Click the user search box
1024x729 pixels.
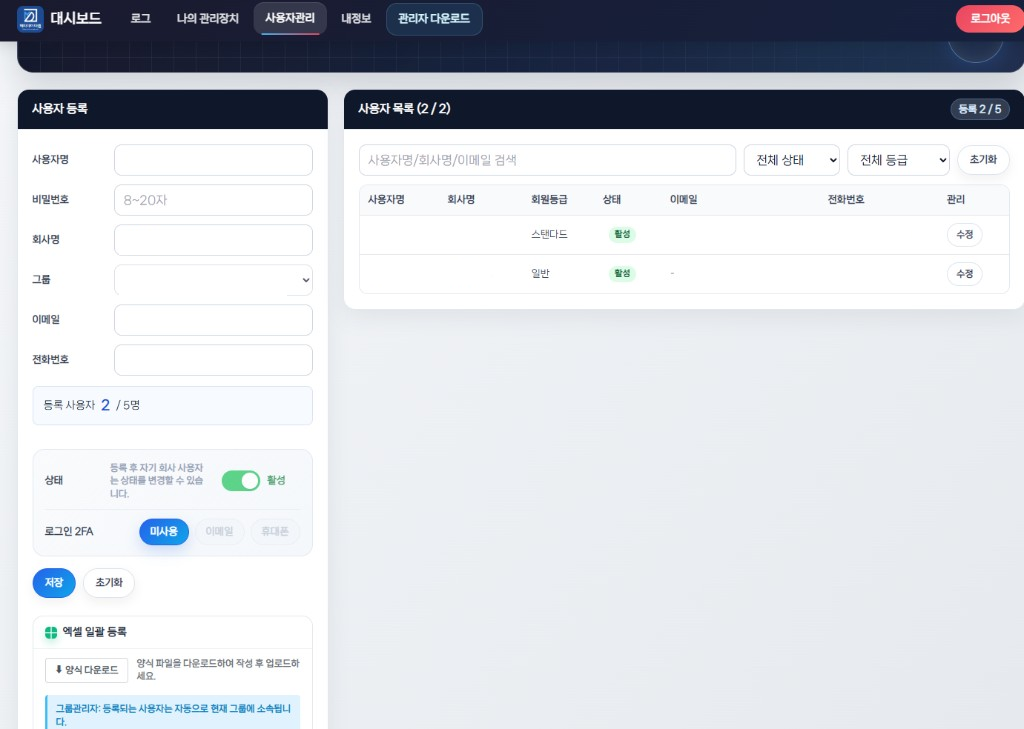point(547,160)
